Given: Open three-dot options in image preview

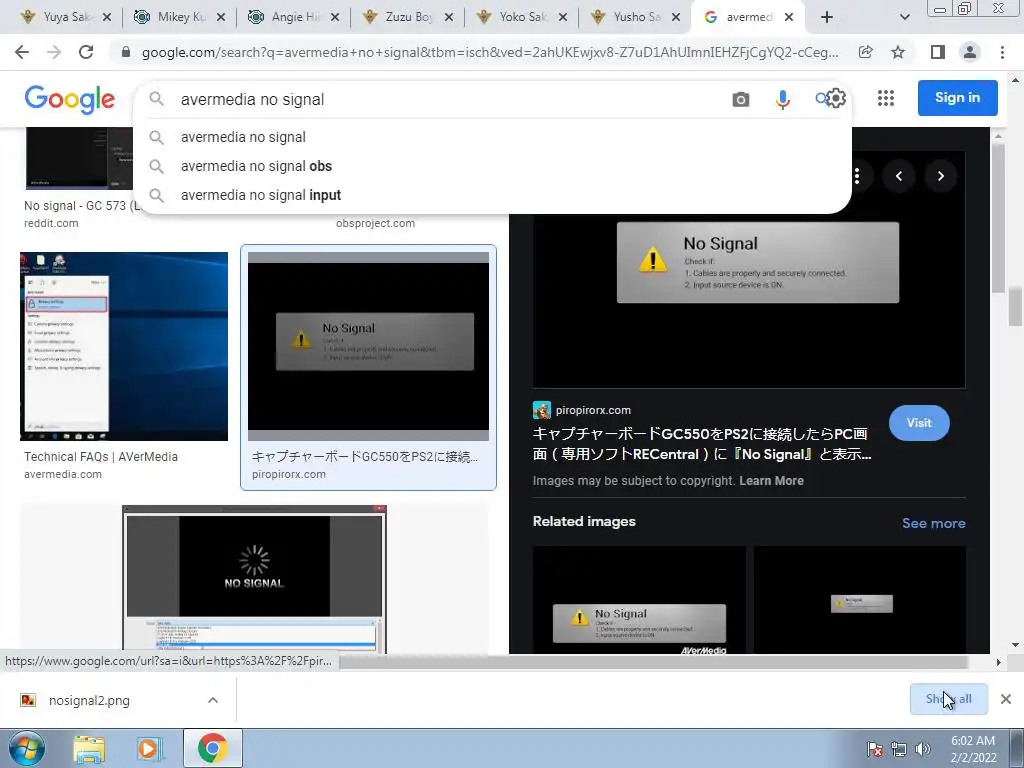Looking at the screenshot, I should 857,176.
